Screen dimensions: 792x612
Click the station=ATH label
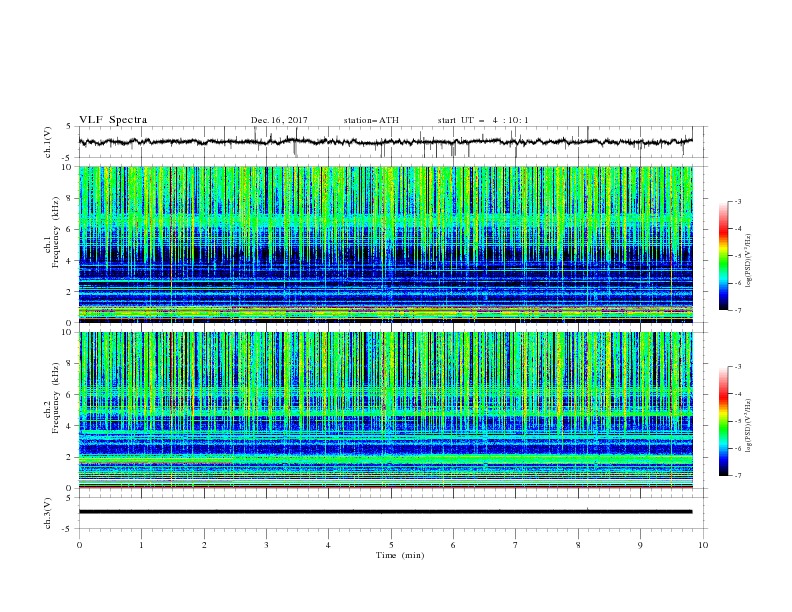371,120
